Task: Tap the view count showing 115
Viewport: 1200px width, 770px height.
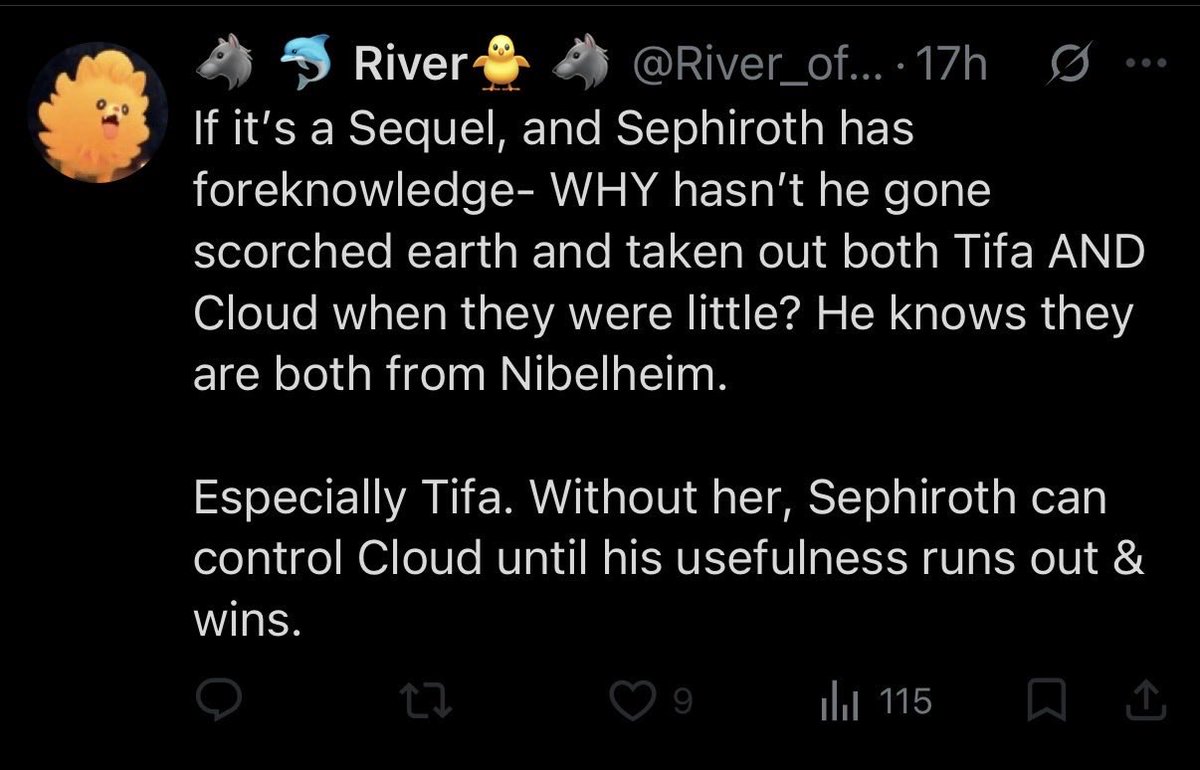Action: pyautogui.click(x=908, y=702)
